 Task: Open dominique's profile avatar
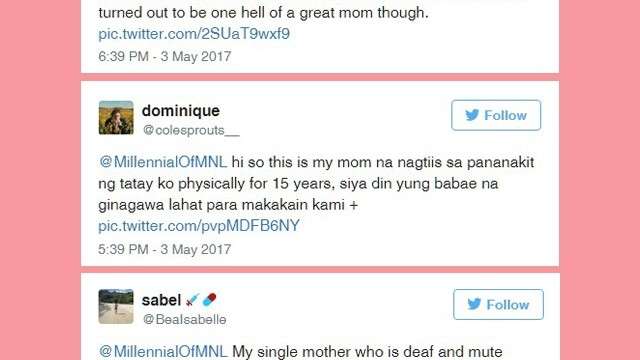116,118
